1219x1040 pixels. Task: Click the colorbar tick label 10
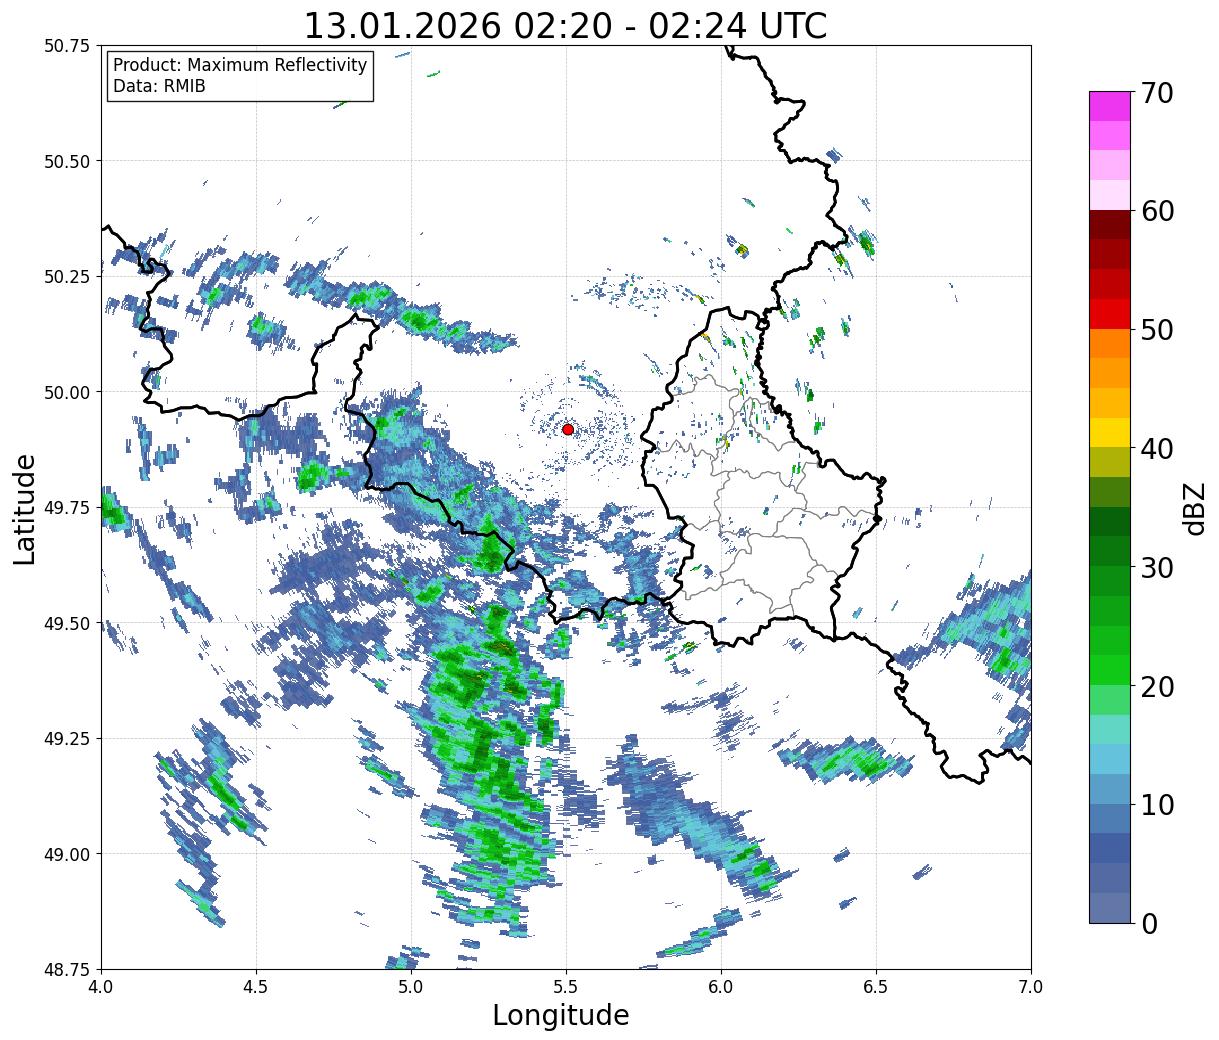tap(1157, 804)
